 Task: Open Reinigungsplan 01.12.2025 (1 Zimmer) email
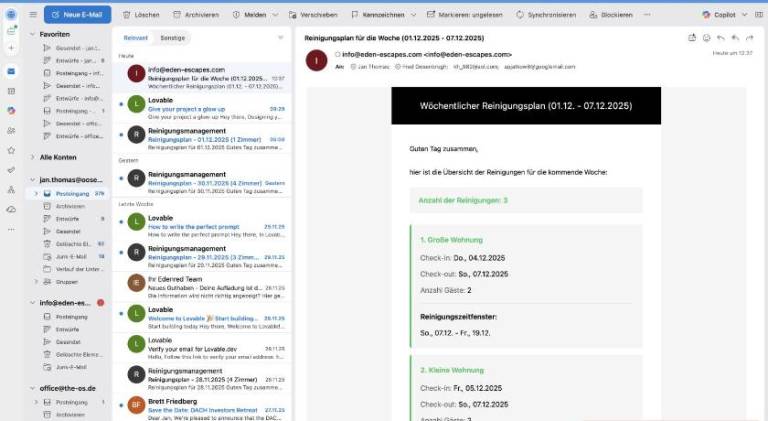pyautogui.click(x=202, y=139)
